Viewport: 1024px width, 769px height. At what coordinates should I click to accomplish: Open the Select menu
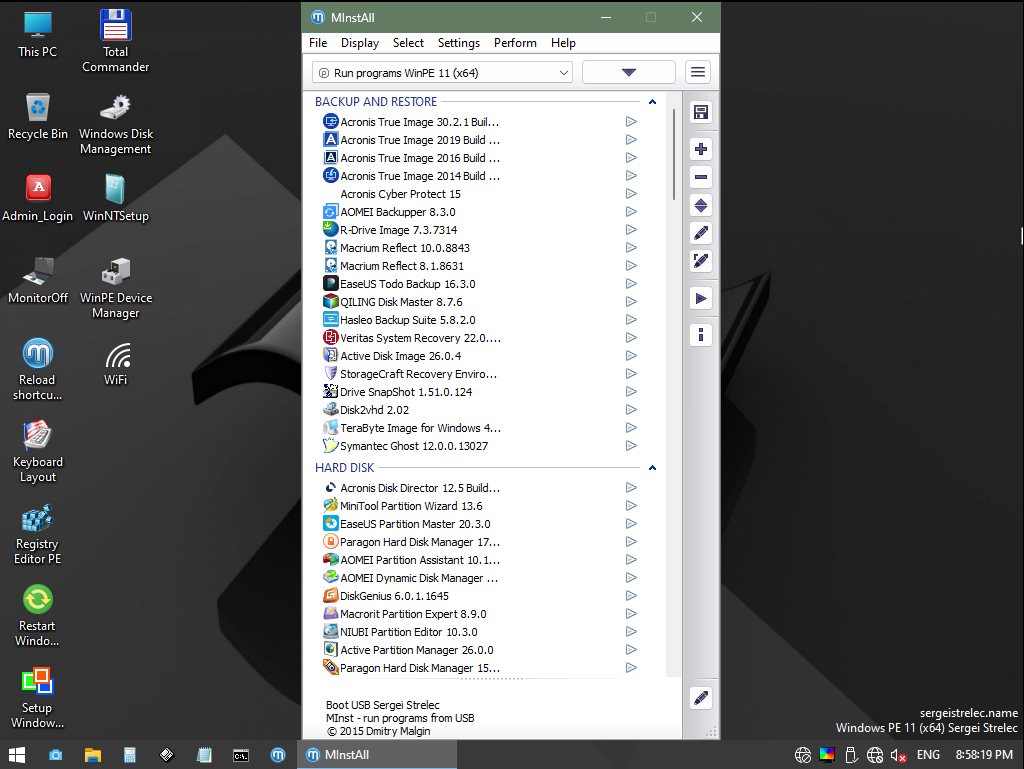click(408, 42)
